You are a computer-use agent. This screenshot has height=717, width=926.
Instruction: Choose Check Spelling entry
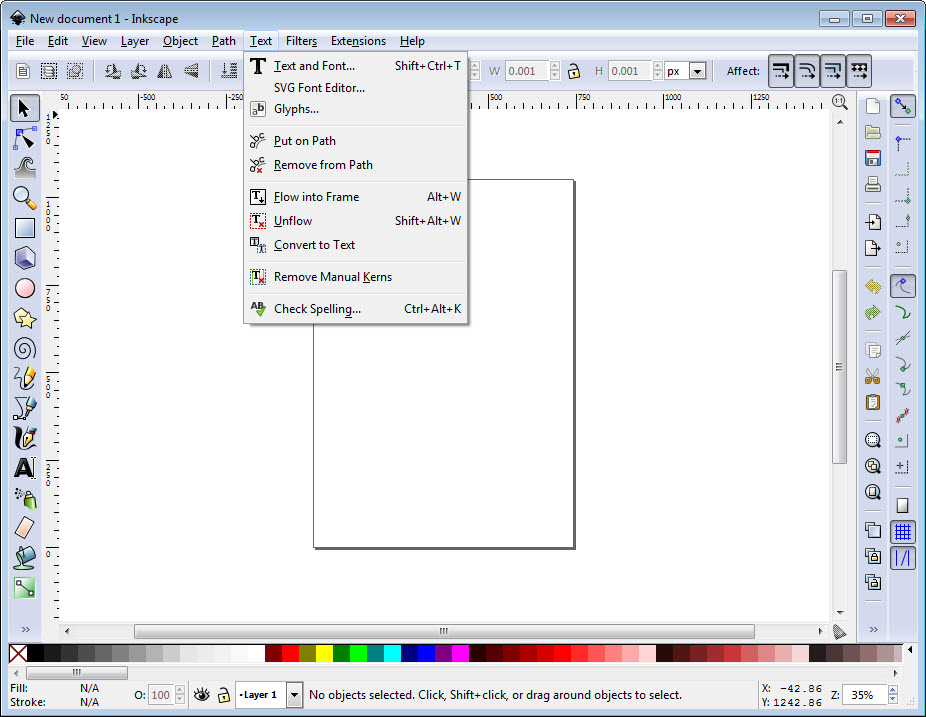click(355, 308)
